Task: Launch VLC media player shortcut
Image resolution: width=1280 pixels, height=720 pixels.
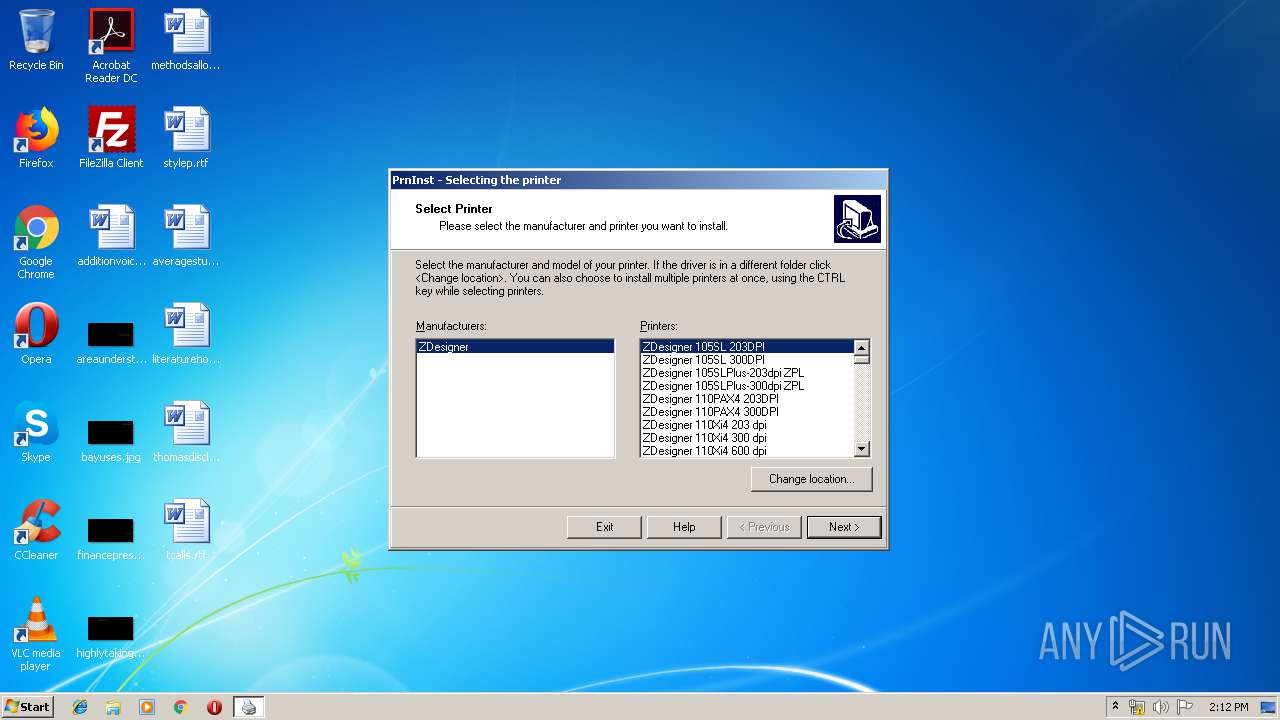Action: (x=36, y=634)
